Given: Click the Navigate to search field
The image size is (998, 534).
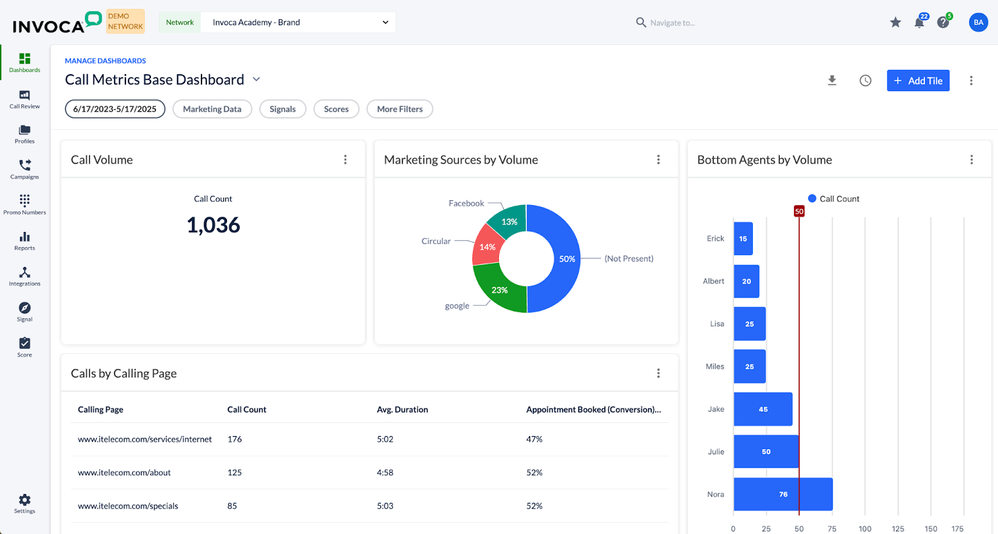Looking at the screenshot, I should pyautogui.click(x=673, y=23).
